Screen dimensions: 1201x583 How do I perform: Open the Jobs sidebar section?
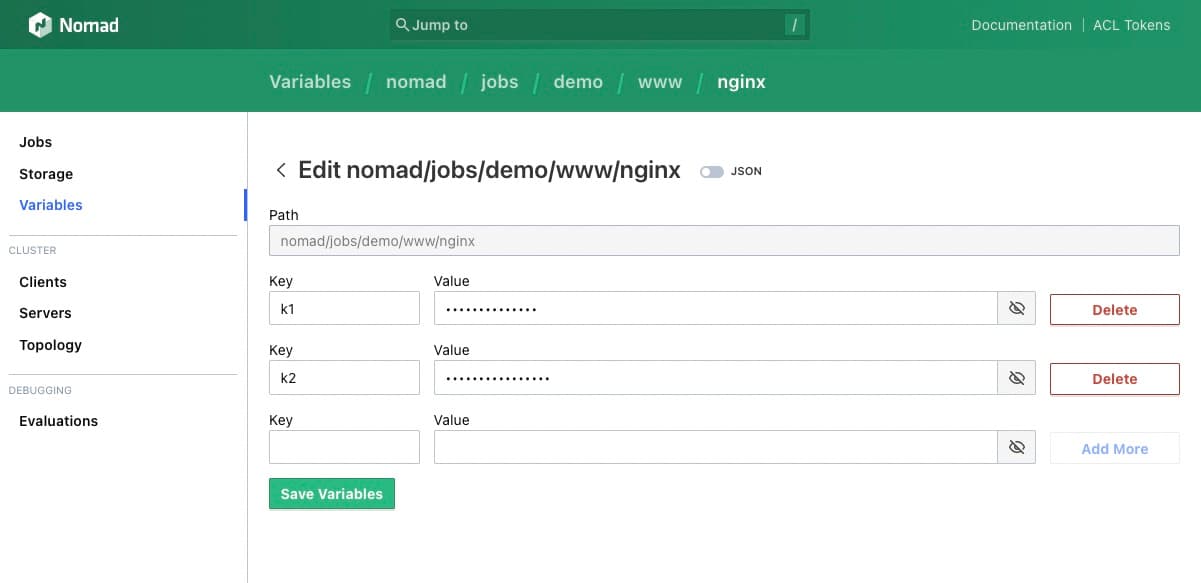point(36,142)
